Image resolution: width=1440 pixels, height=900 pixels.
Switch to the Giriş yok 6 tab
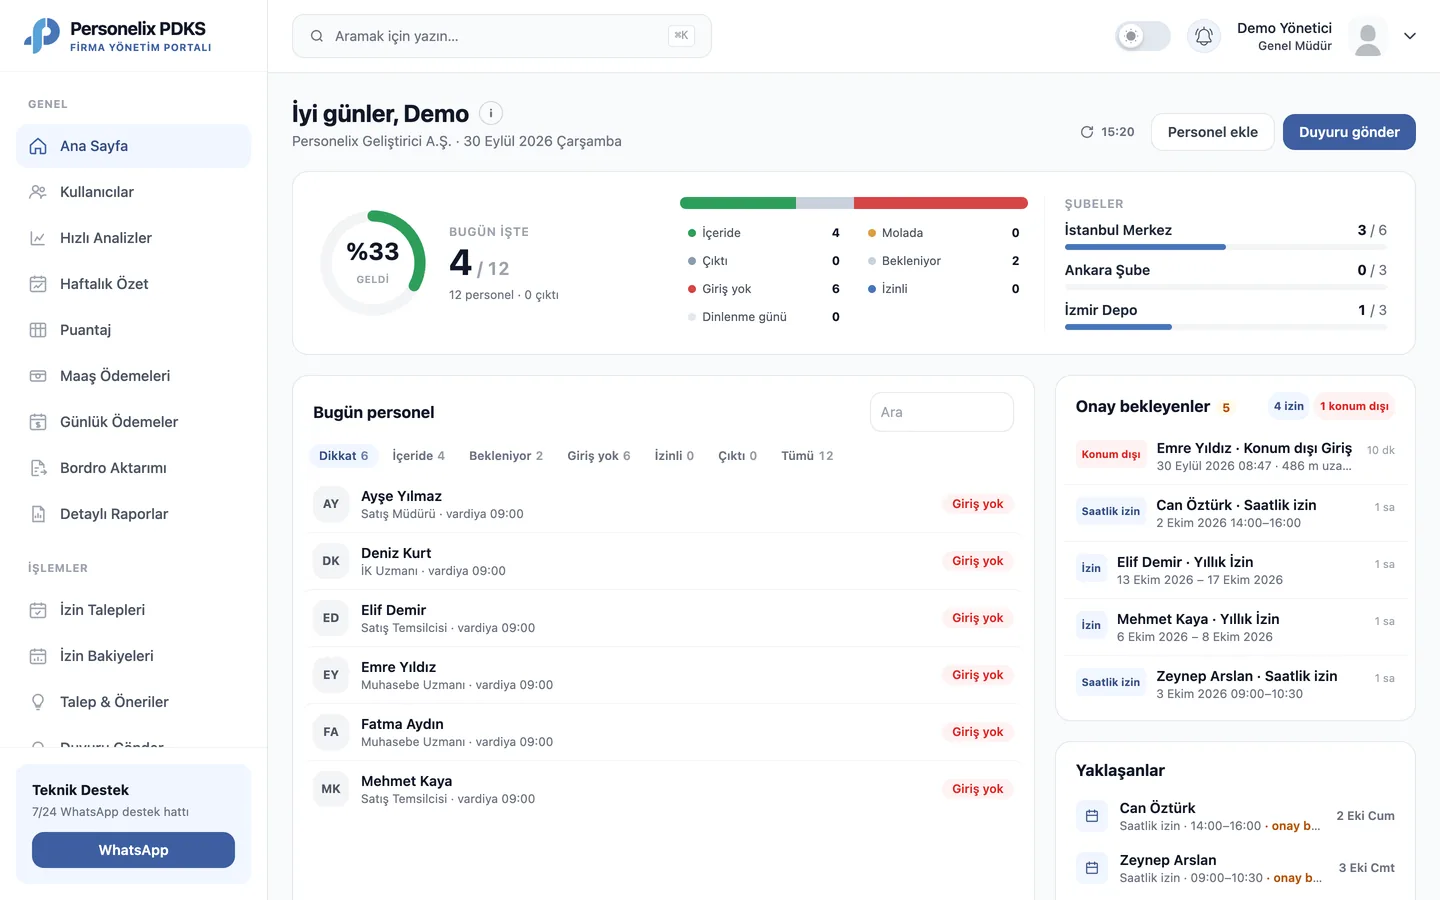pyautogui.click(x=599, y=456)
